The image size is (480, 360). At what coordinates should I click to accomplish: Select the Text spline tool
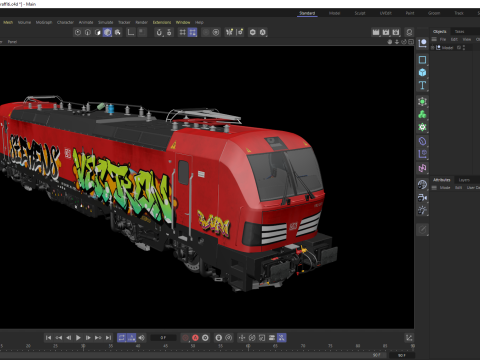pos(422,85)
